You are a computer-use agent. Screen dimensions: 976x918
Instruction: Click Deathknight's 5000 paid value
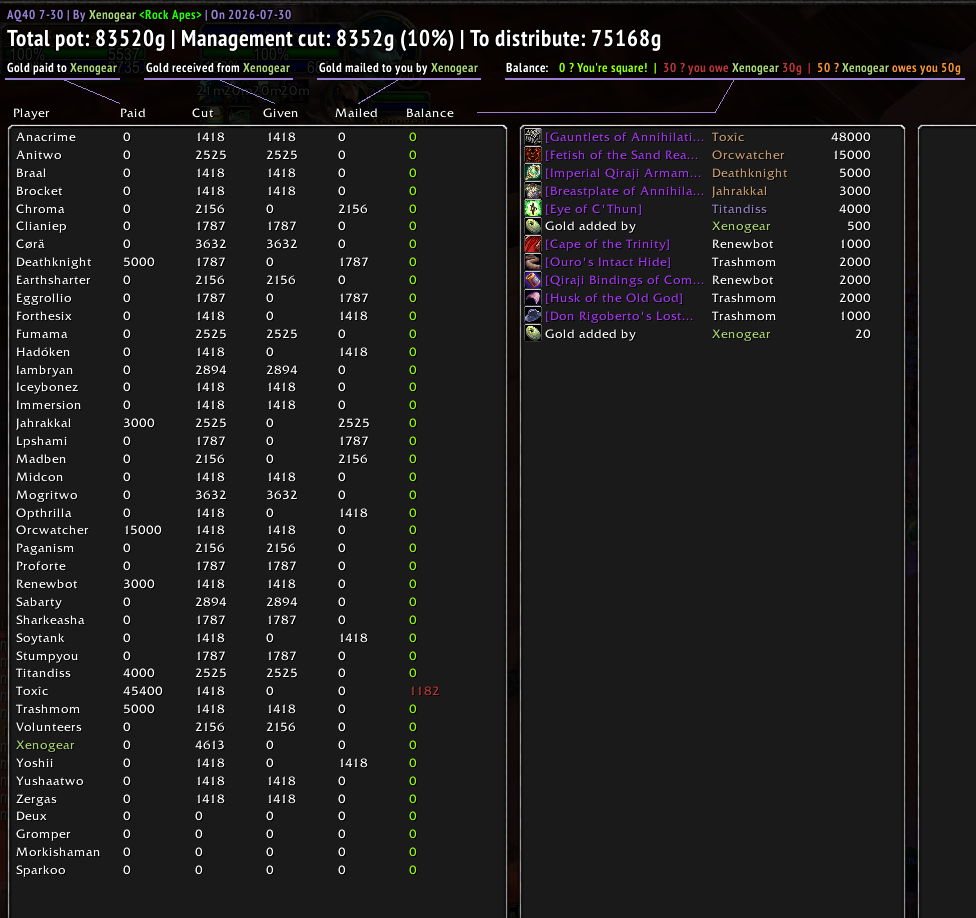point(139,262)
